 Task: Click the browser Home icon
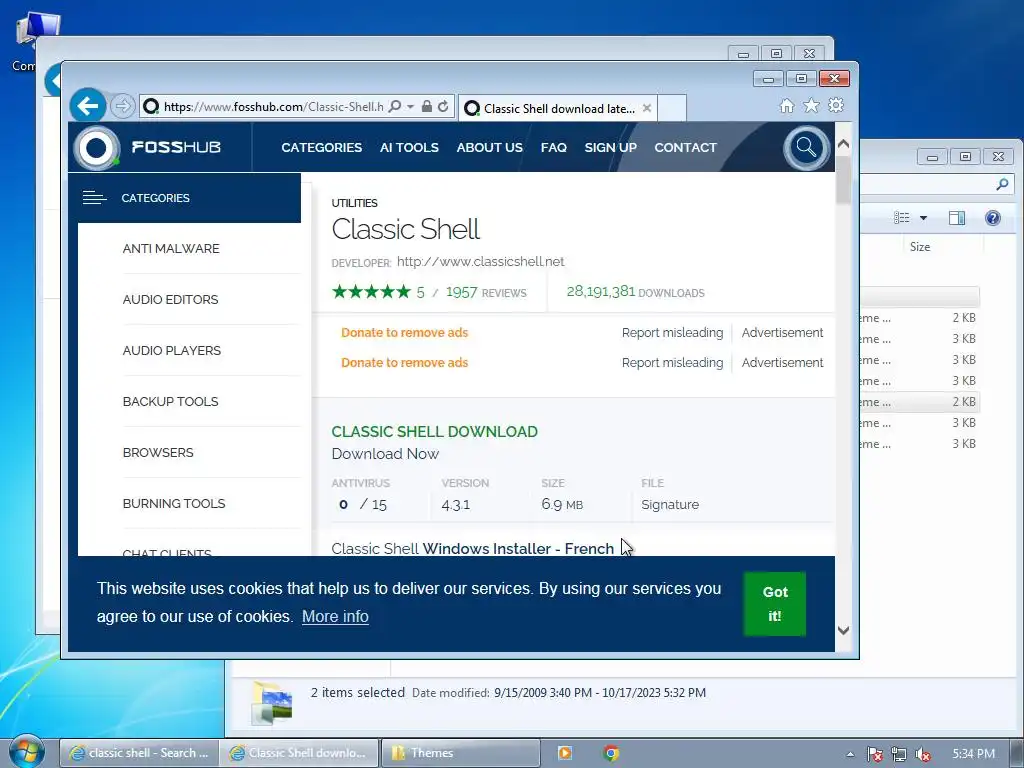pos(787,106)
